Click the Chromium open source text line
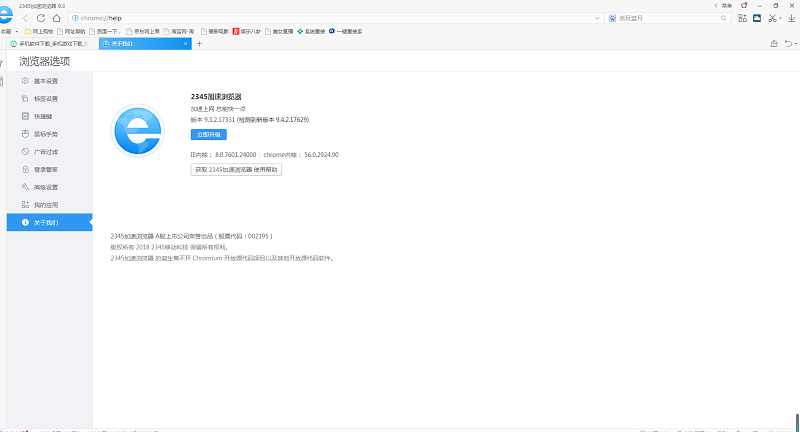800x432 pixels. (222, 258)
